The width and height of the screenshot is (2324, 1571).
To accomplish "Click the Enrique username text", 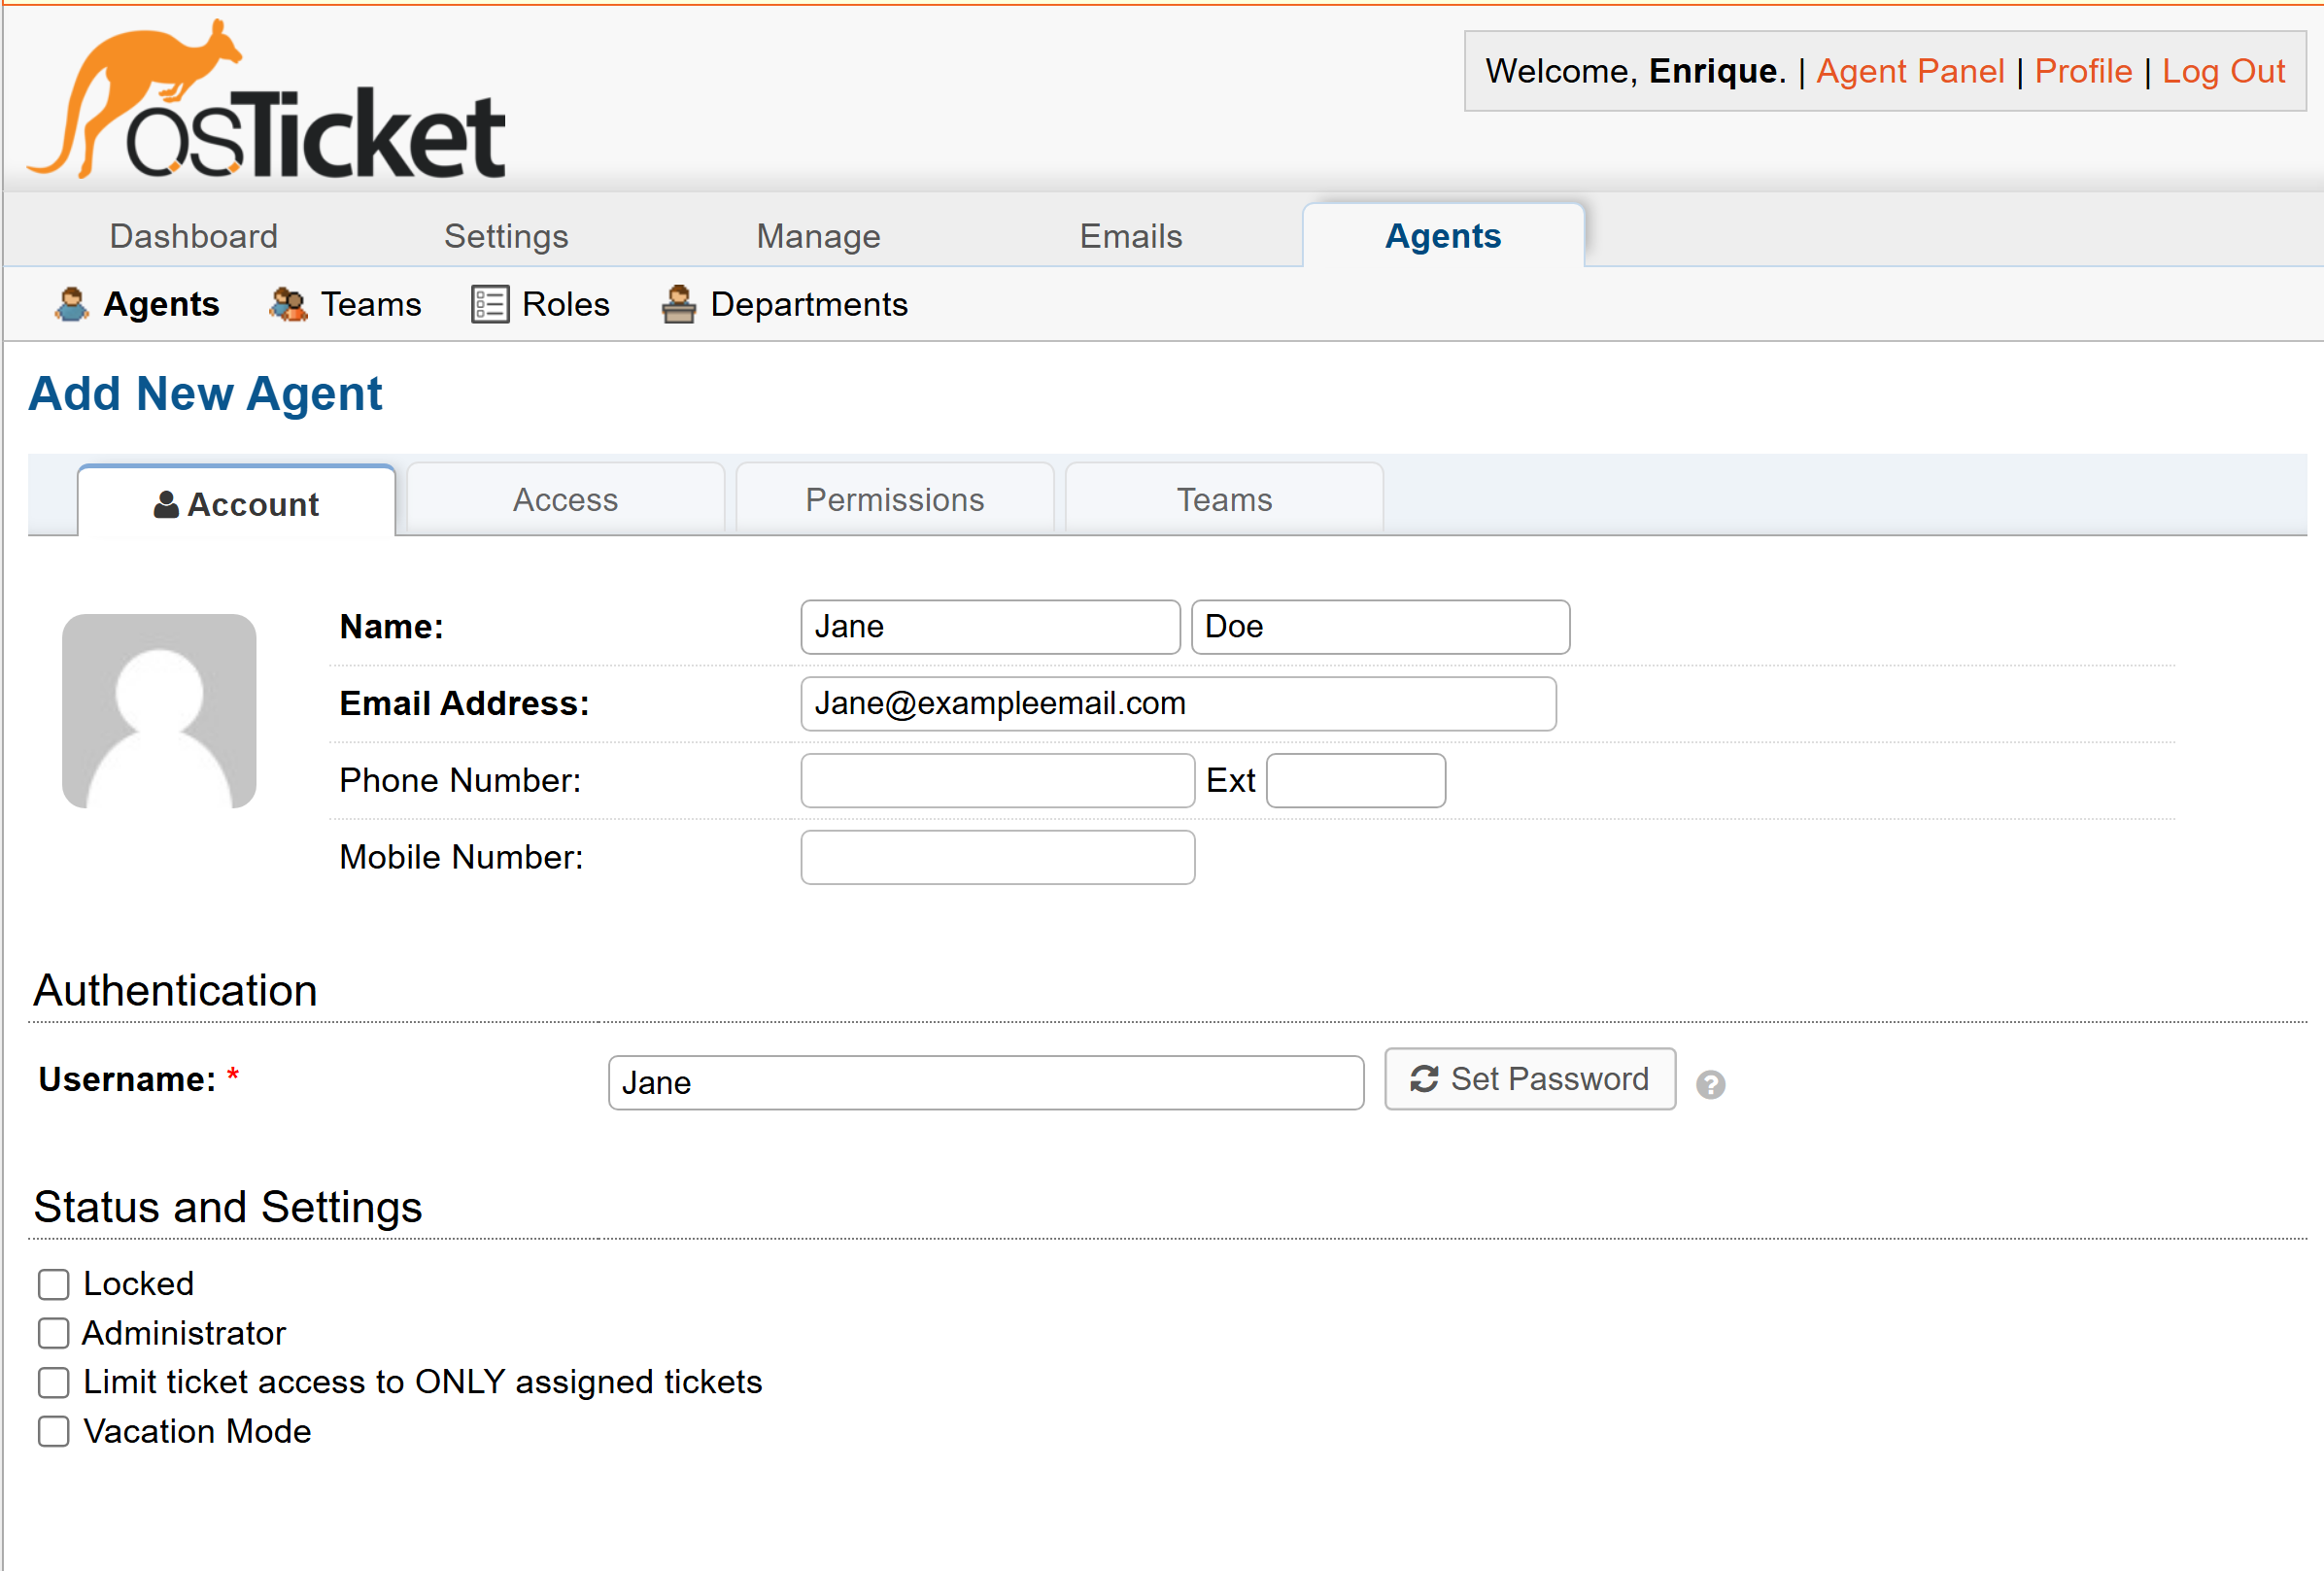I will pyautogui.click(x=1712, y=71).
